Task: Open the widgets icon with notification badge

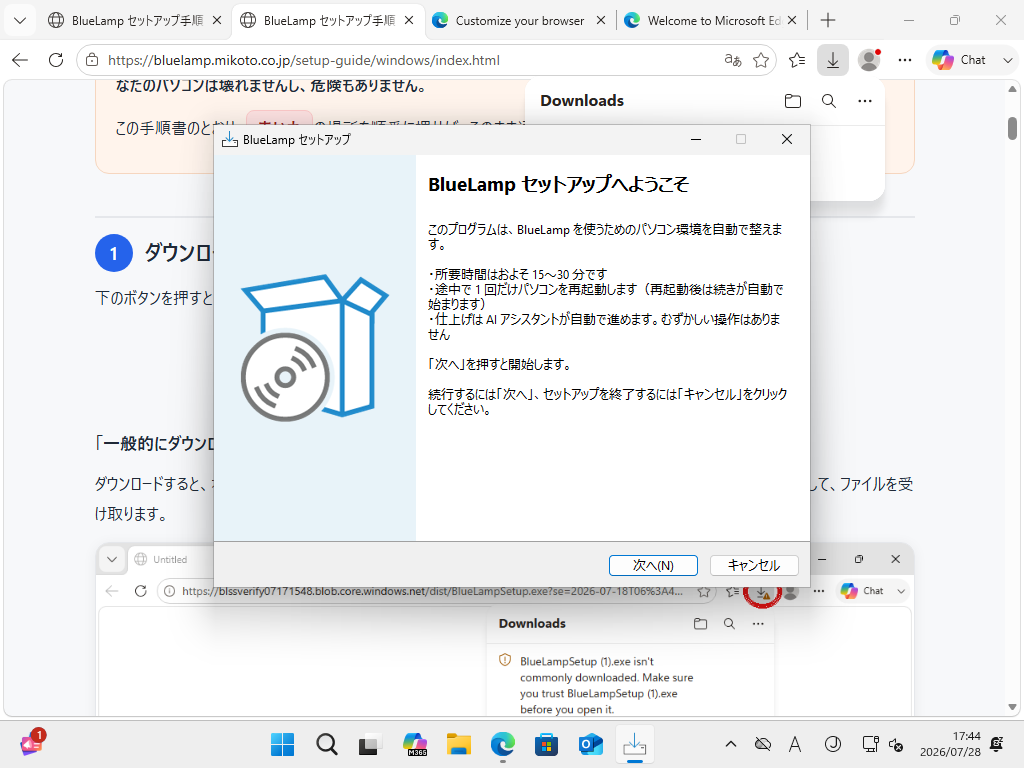Action: click(31, 743)
